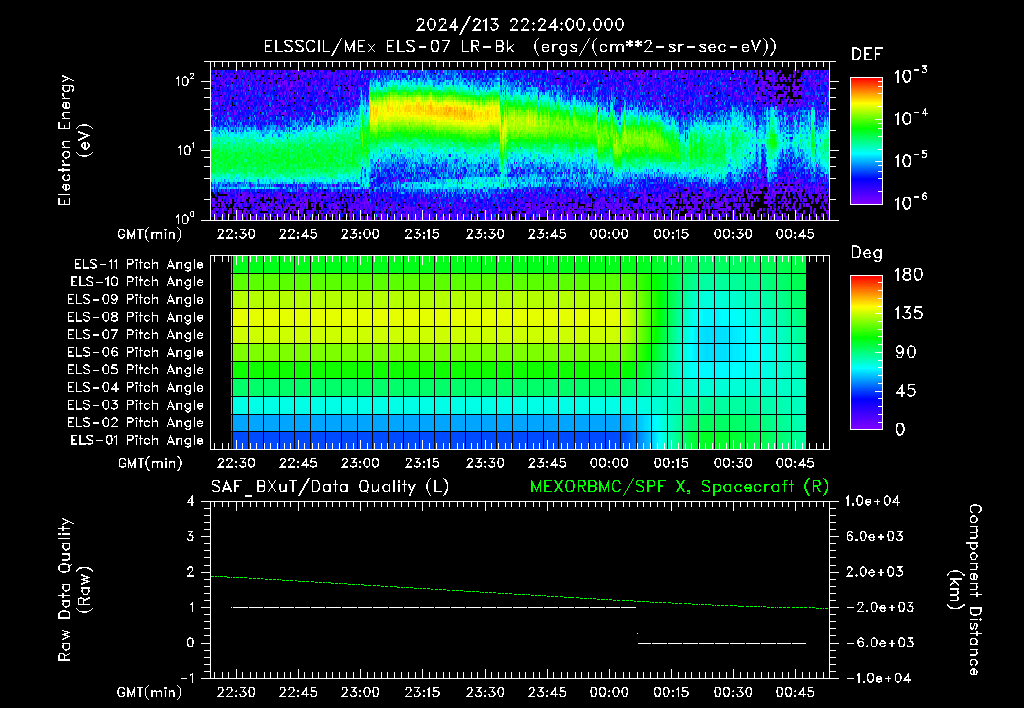Click the 10² tick of the energy axis
The width and height of the screenshot is (1024, 708).
tap(185, 81)
